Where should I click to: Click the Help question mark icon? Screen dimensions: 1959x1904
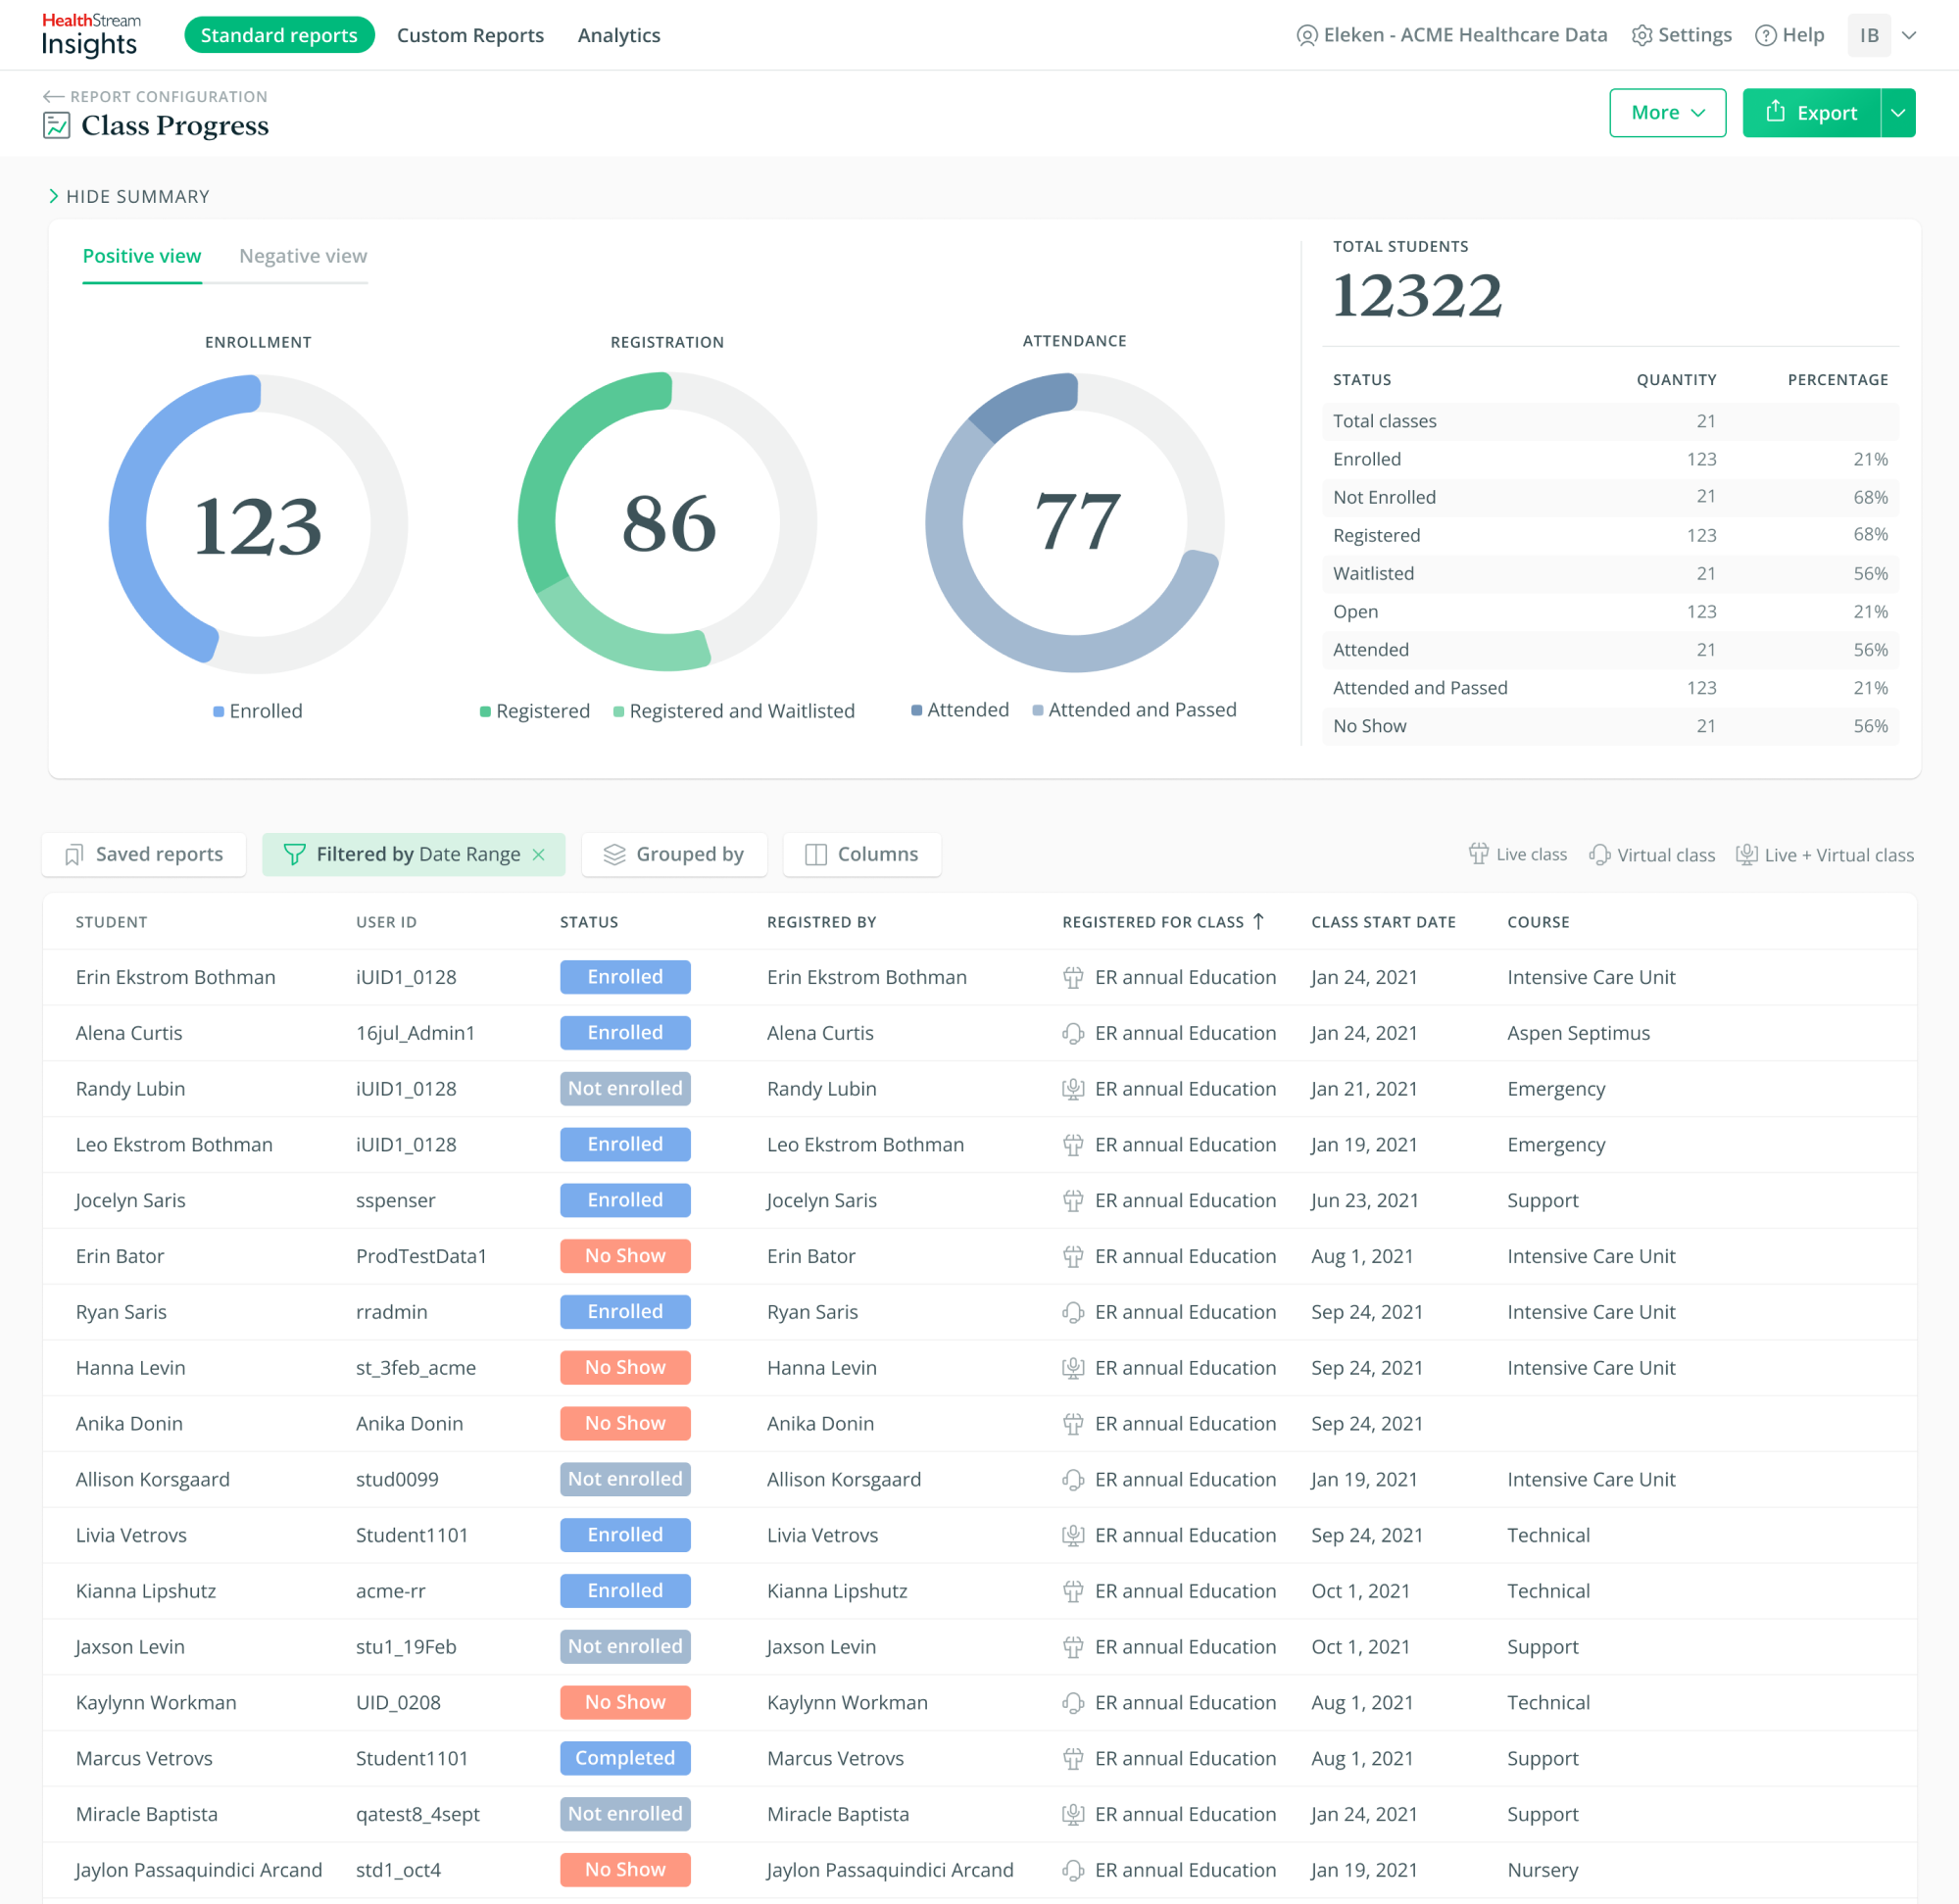pyautogui.click(x=1764, y=34)
